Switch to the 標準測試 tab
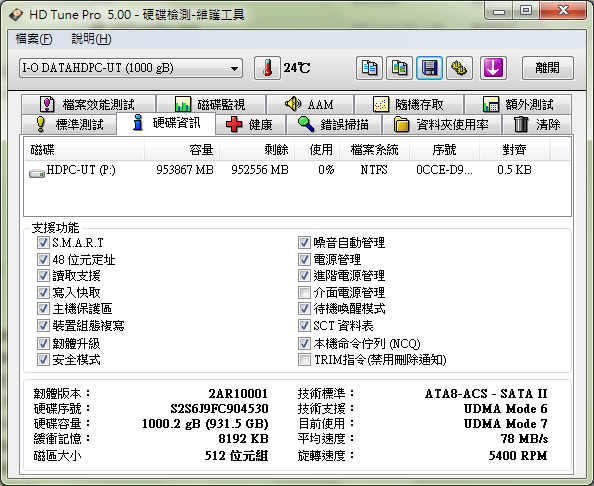 click(69, 124)
